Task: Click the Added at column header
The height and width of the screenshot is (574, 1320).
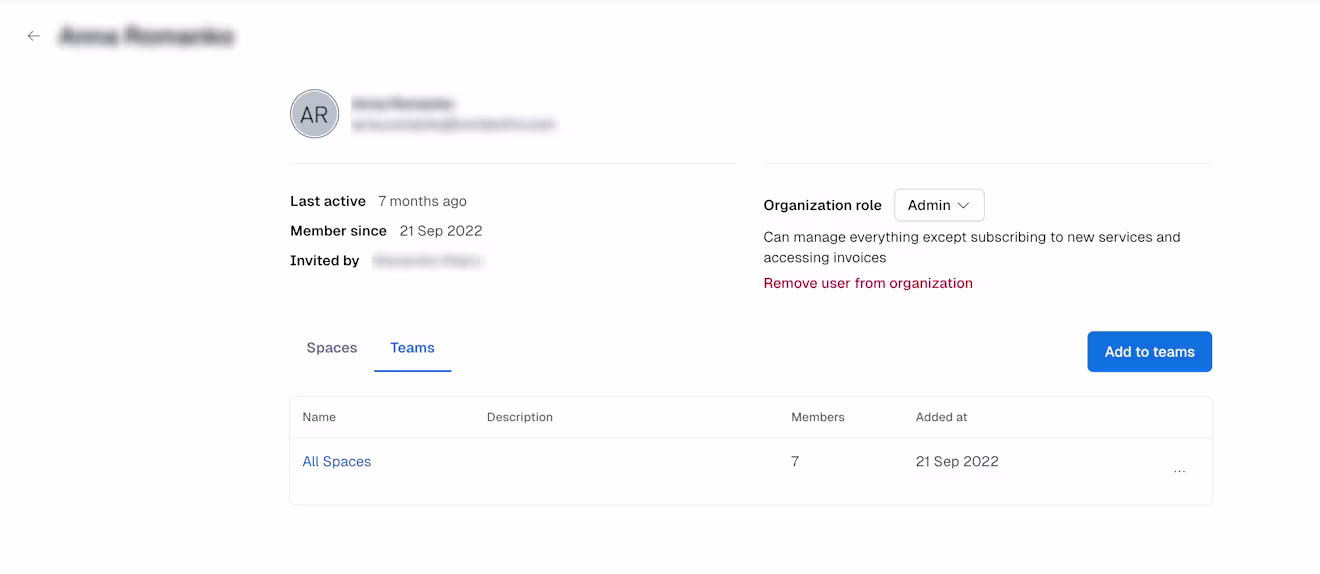Action: pos(941,417)
